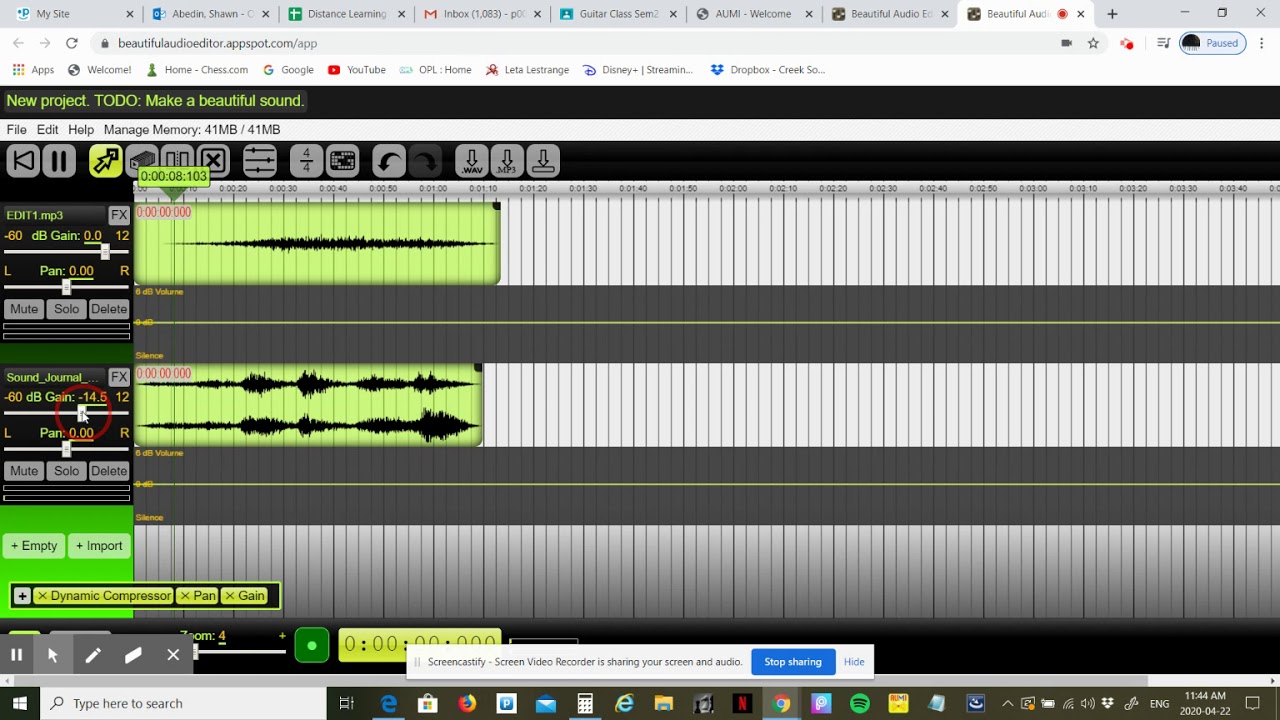Close the Screencastify drawing toolbar
Image resolution: width=1280 pixels, height=720 pixels.
[173, 655]
